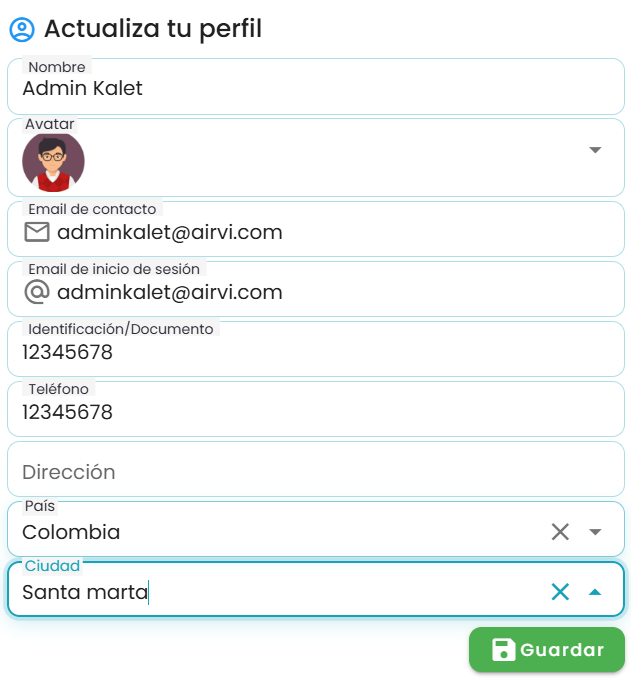This screenshot has width=631, height=686.
Task: Collapse the Ciudad dropdown arrow
Action: (595, 592)
